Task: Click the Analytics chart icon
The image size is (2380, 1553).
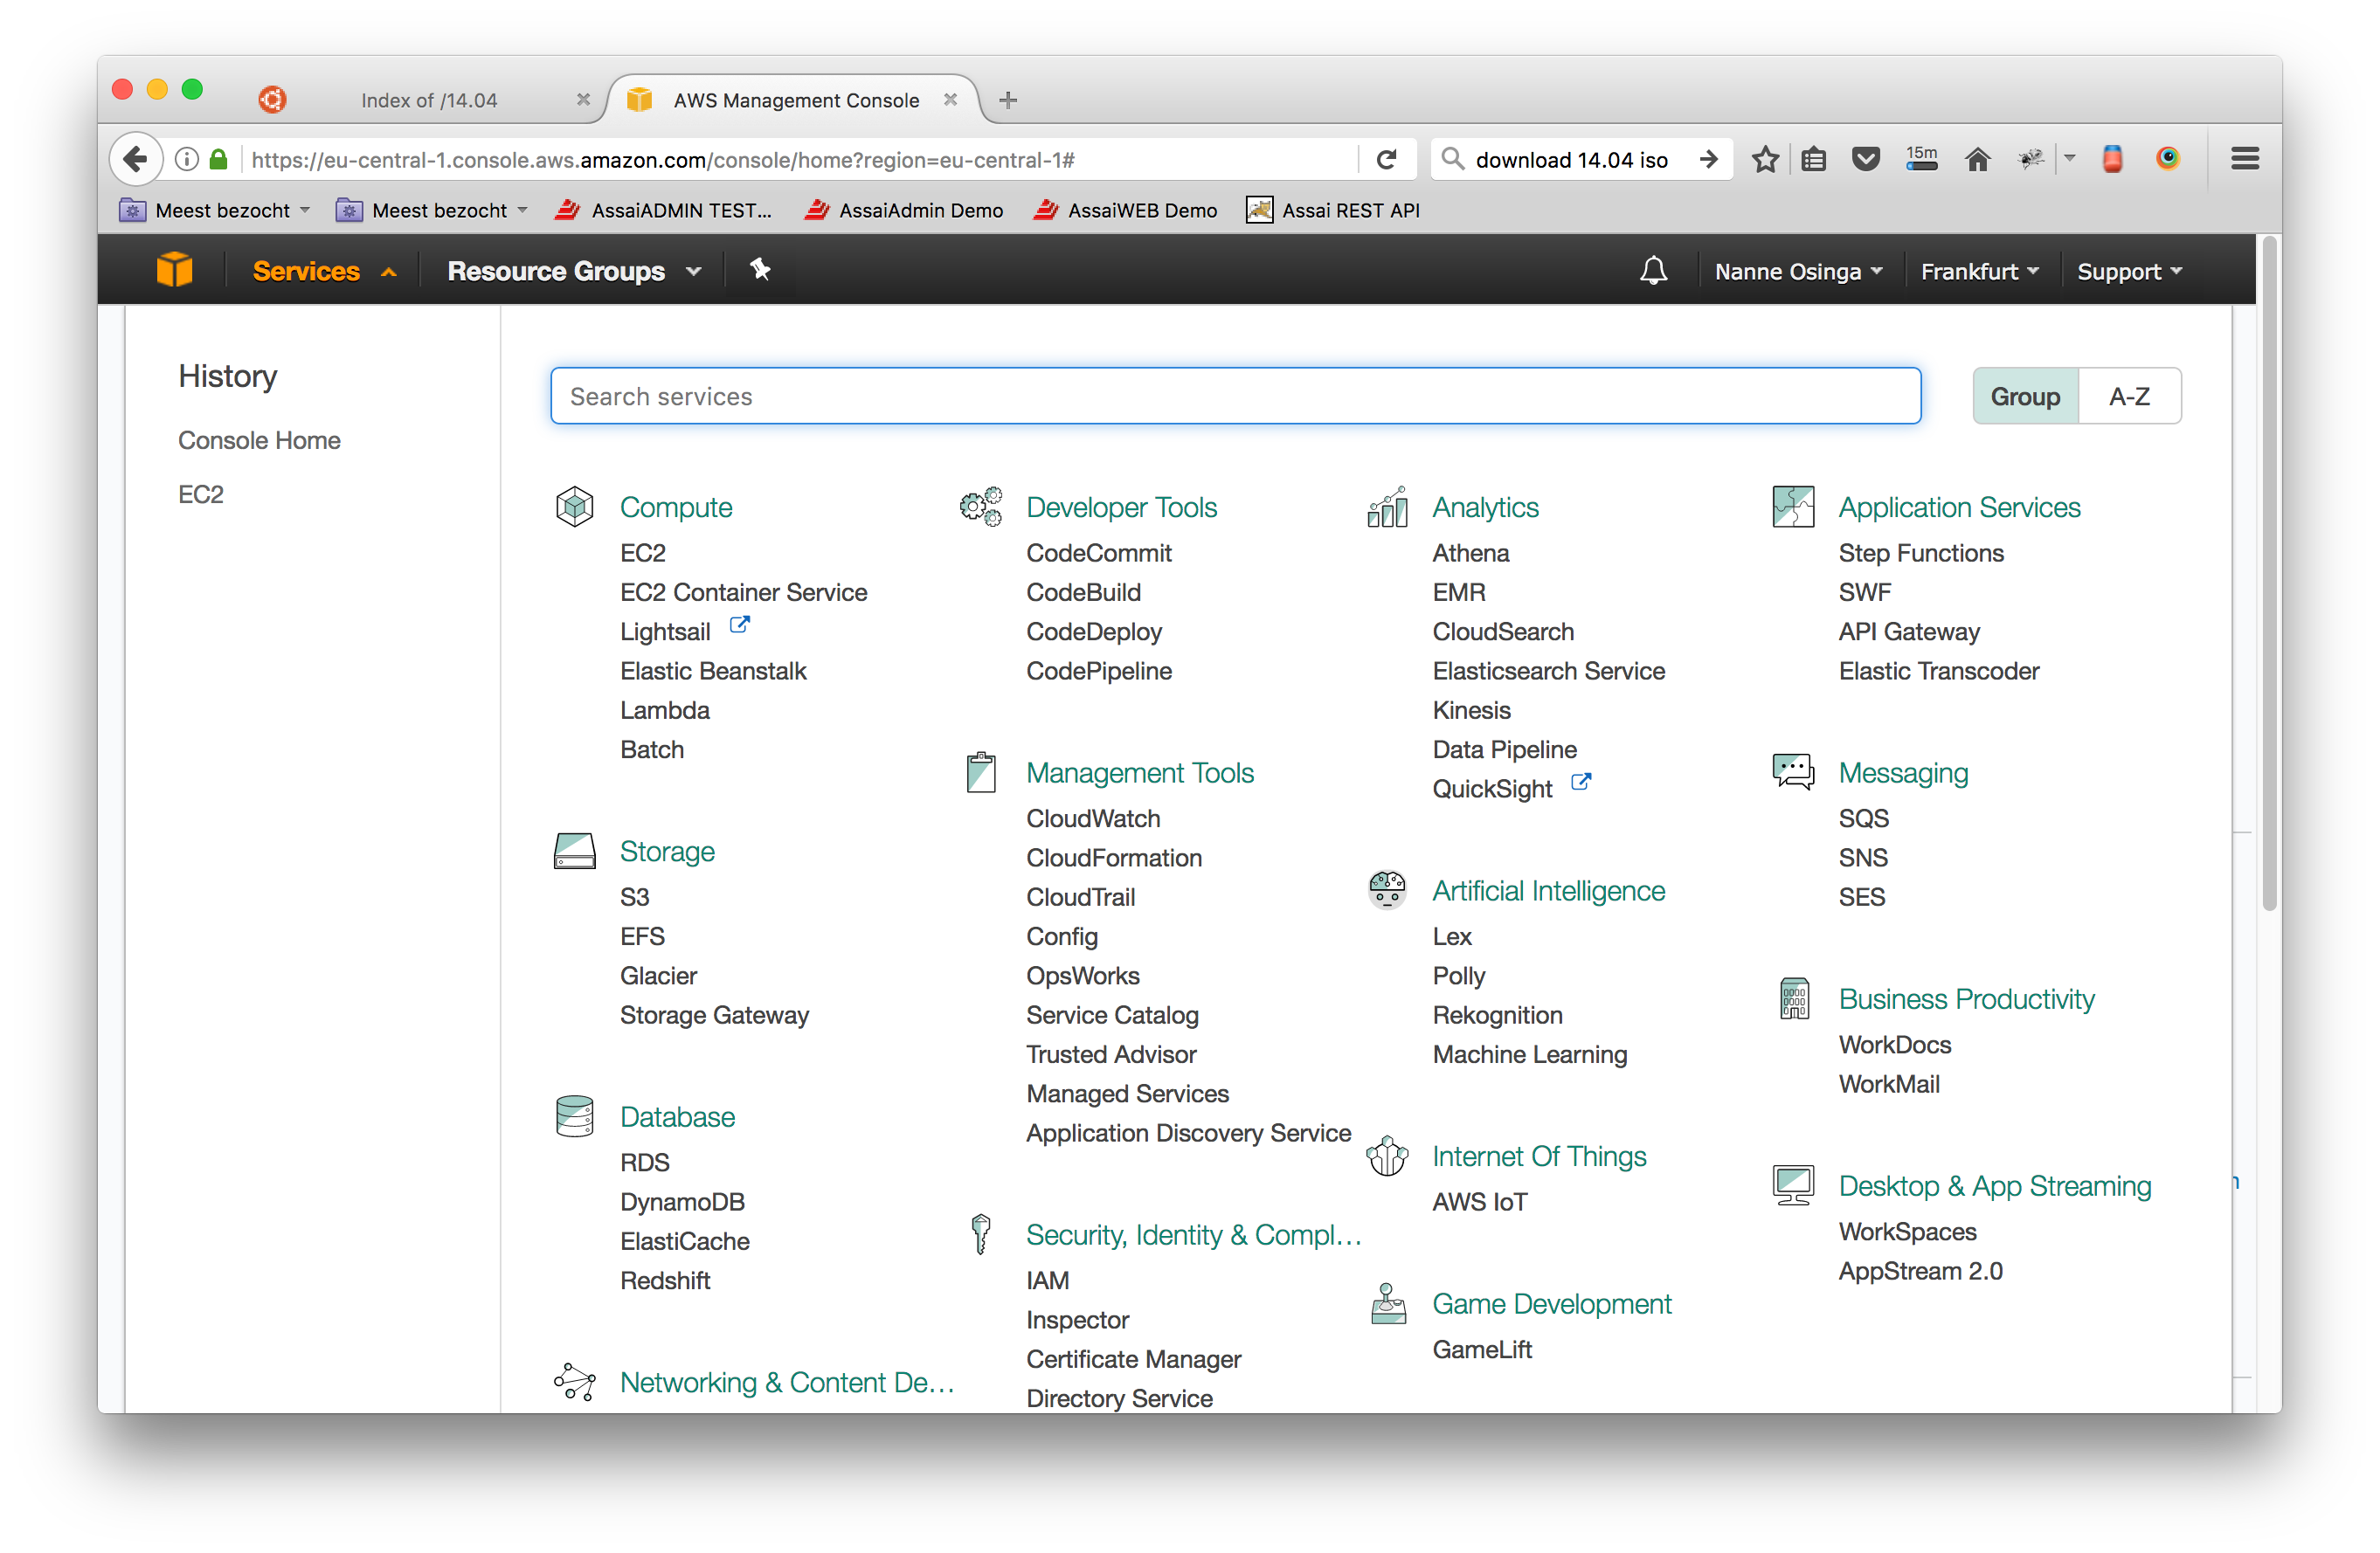Action: 1387,507
